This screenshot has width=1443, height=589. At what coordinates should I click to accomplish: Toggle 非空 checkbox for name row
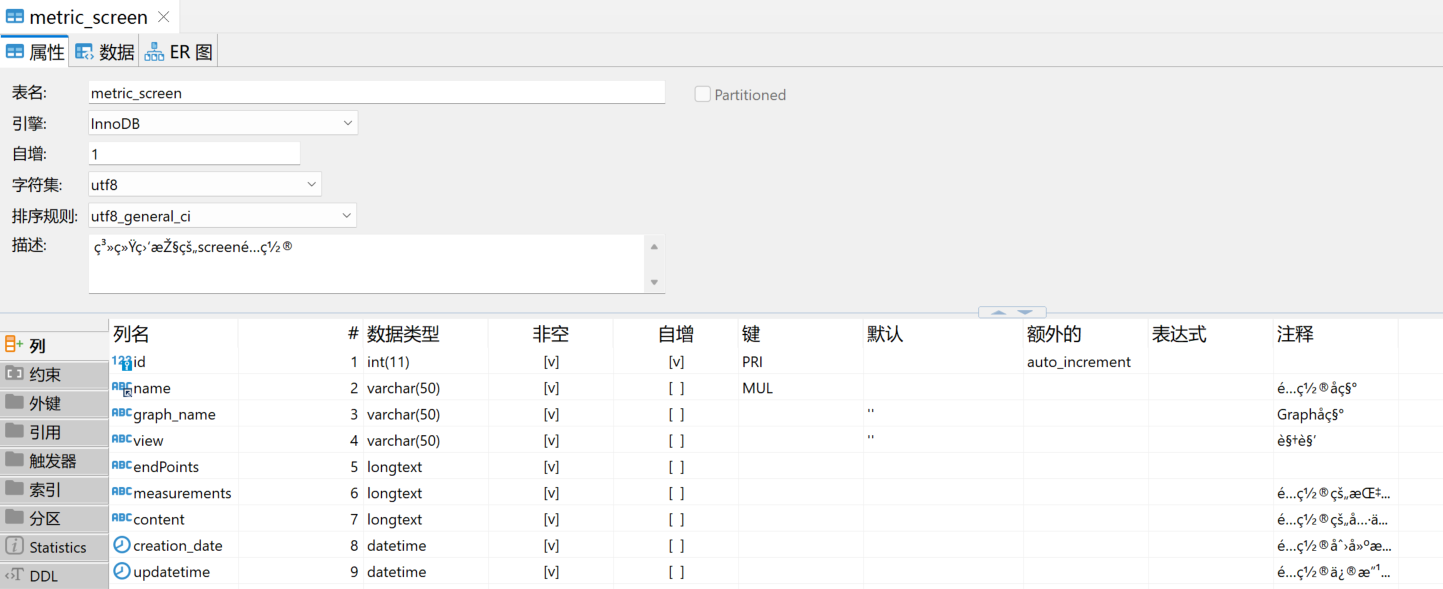click(x=551, y=388)
